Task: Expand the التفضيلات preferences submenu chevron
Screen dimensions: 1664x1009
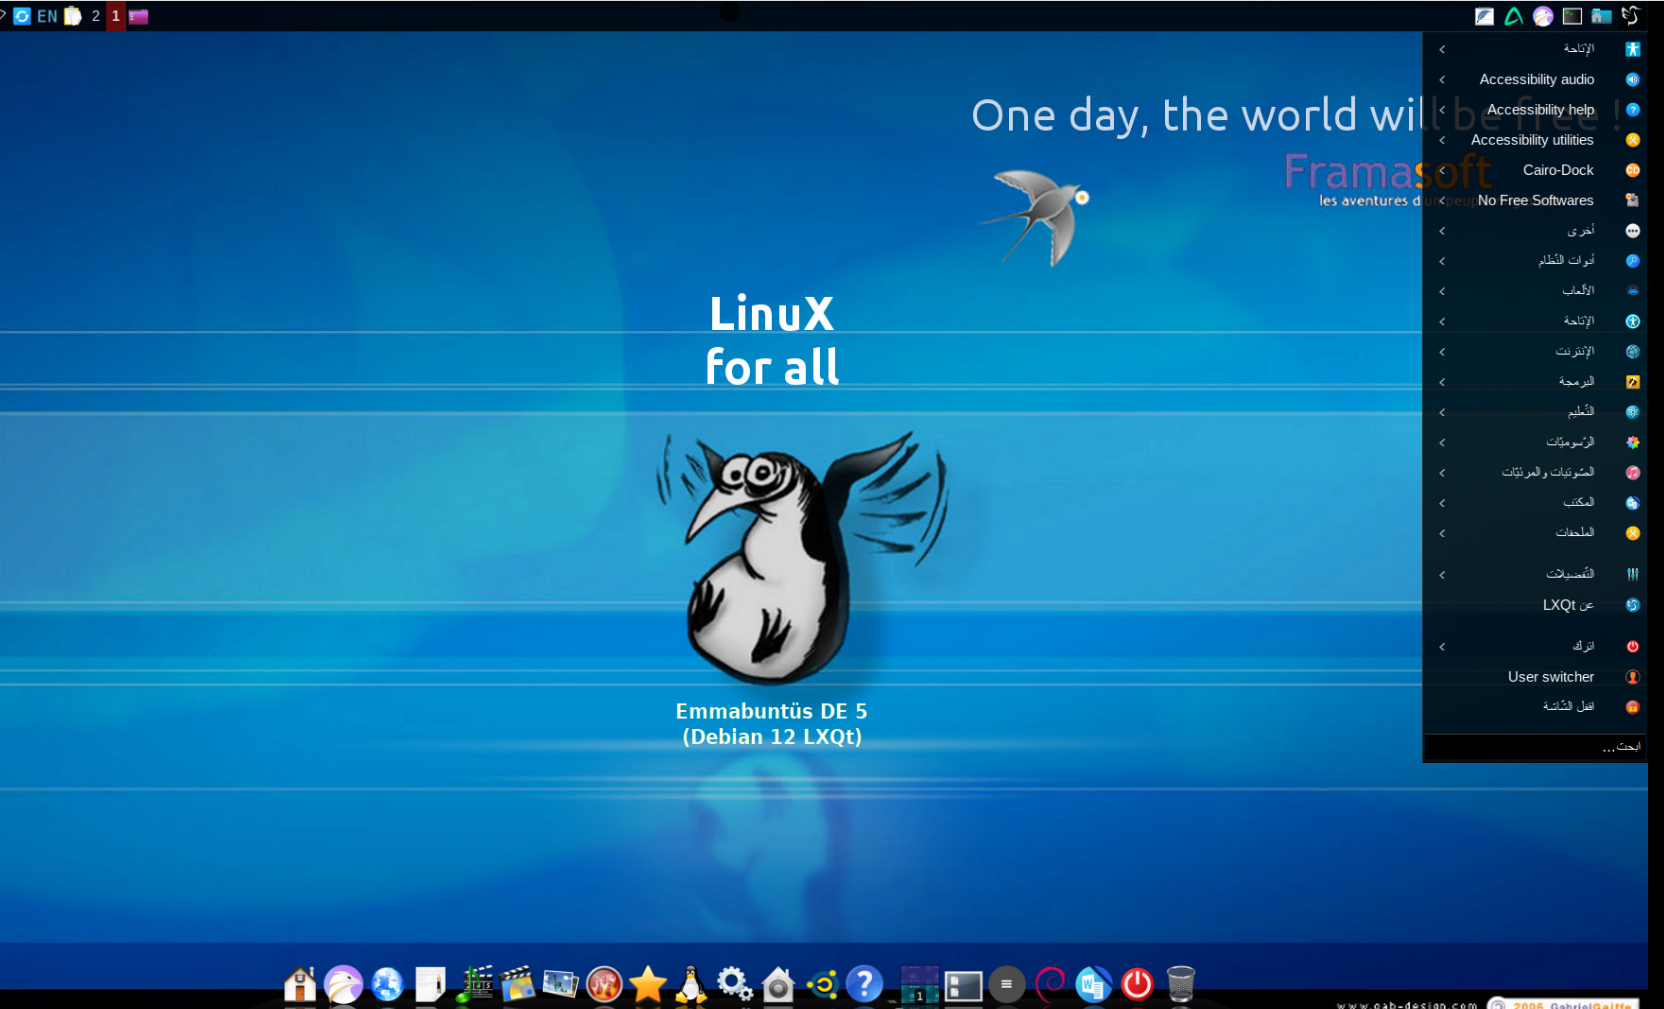Action: [1441, 574]
